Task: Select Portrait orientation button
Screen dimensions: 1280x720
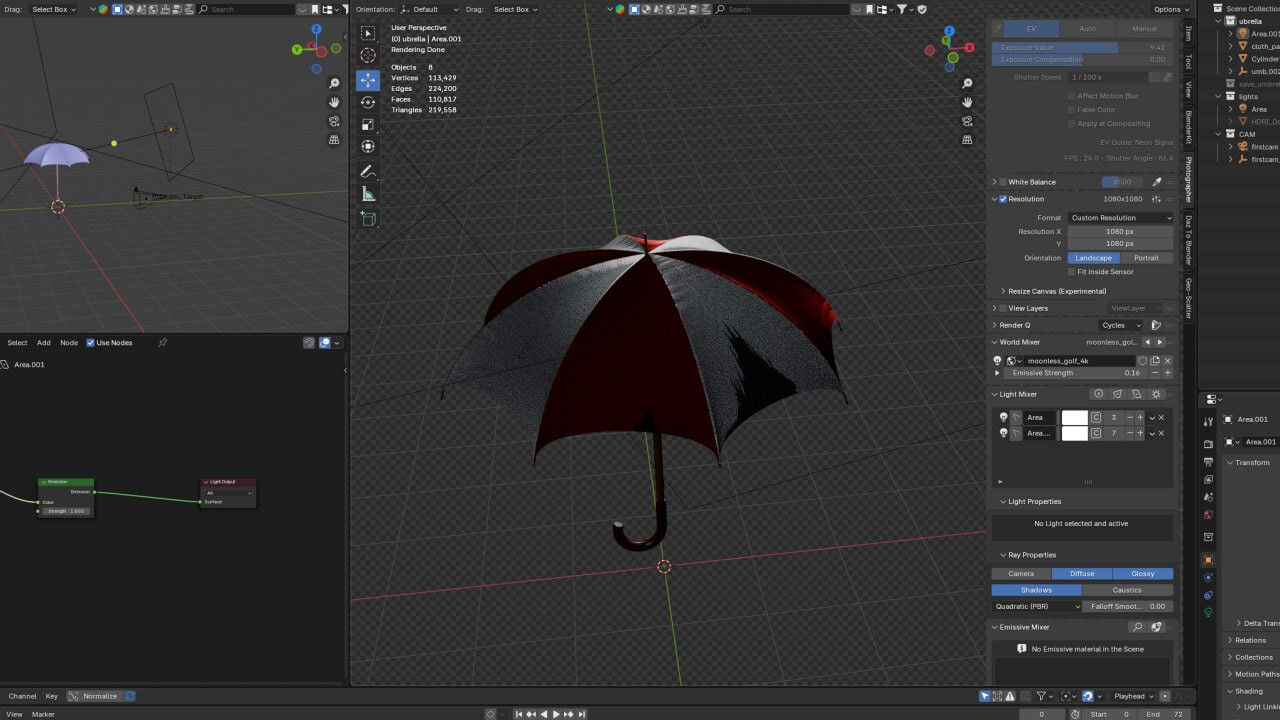Action: coord(1146,258)
